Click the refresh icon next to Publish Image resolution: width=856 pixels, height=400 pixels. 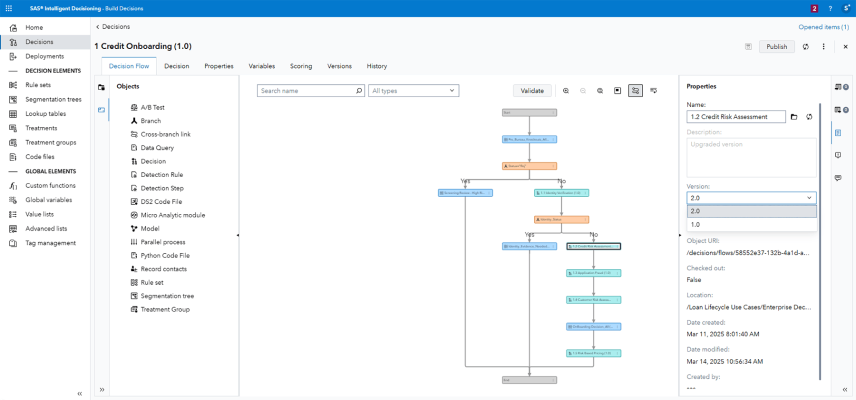click(806, 47)
